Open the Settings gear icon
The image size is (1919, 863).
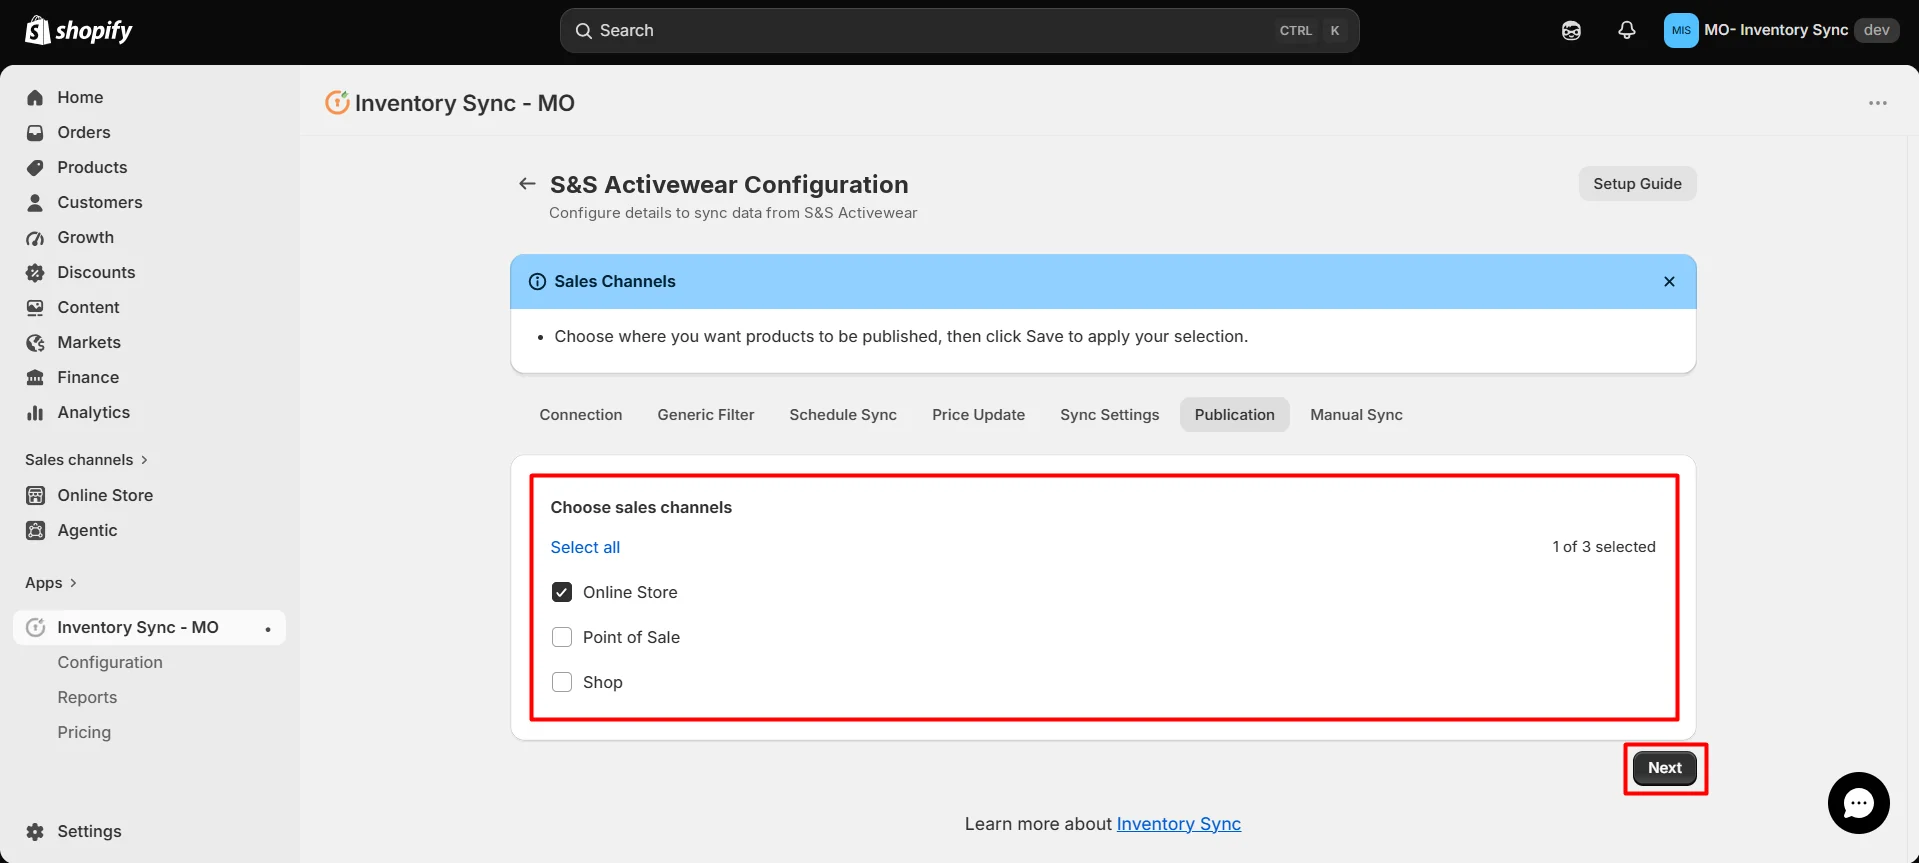[x=35, y=832]
